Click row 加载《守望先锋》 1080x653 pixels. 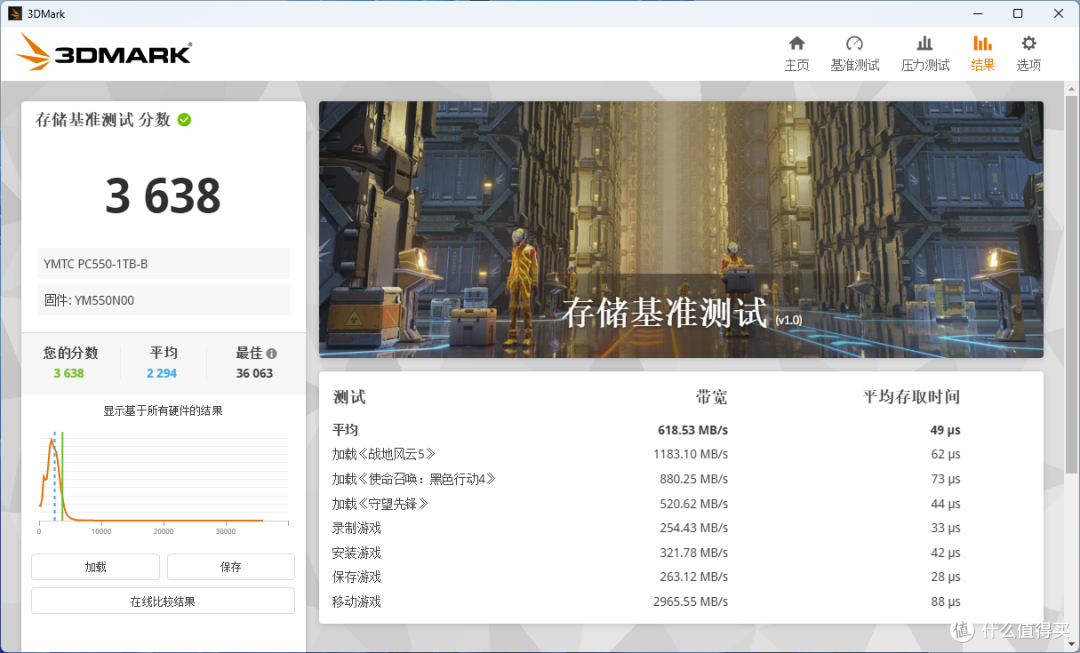point(646,504)
